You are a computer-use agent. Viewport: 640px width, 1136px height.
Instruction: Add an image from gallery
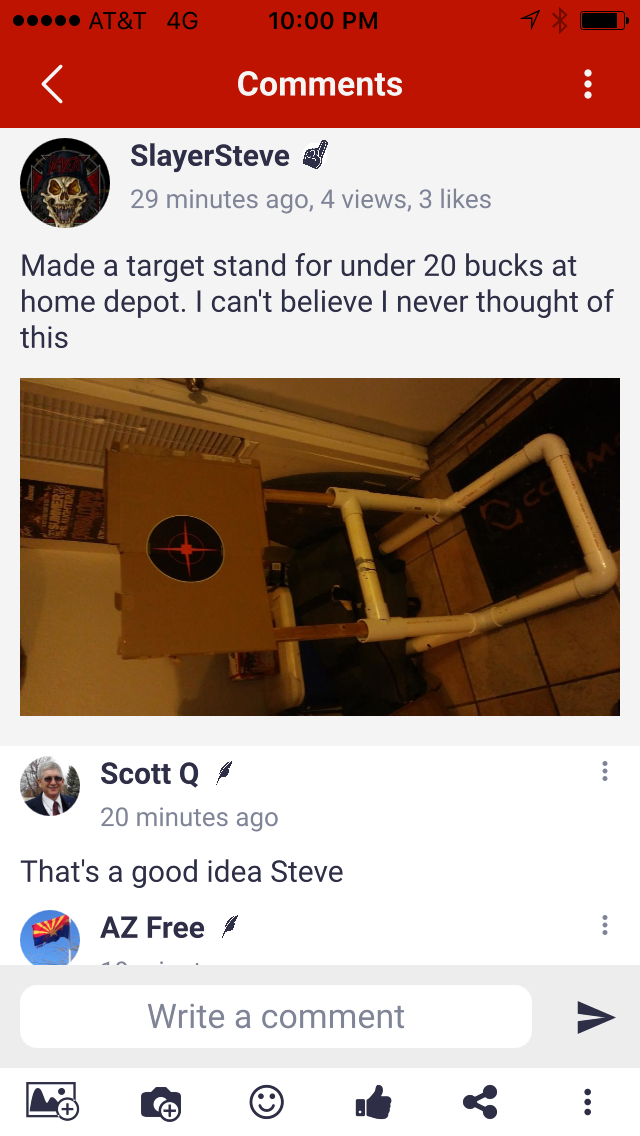tap(52, 1101)
